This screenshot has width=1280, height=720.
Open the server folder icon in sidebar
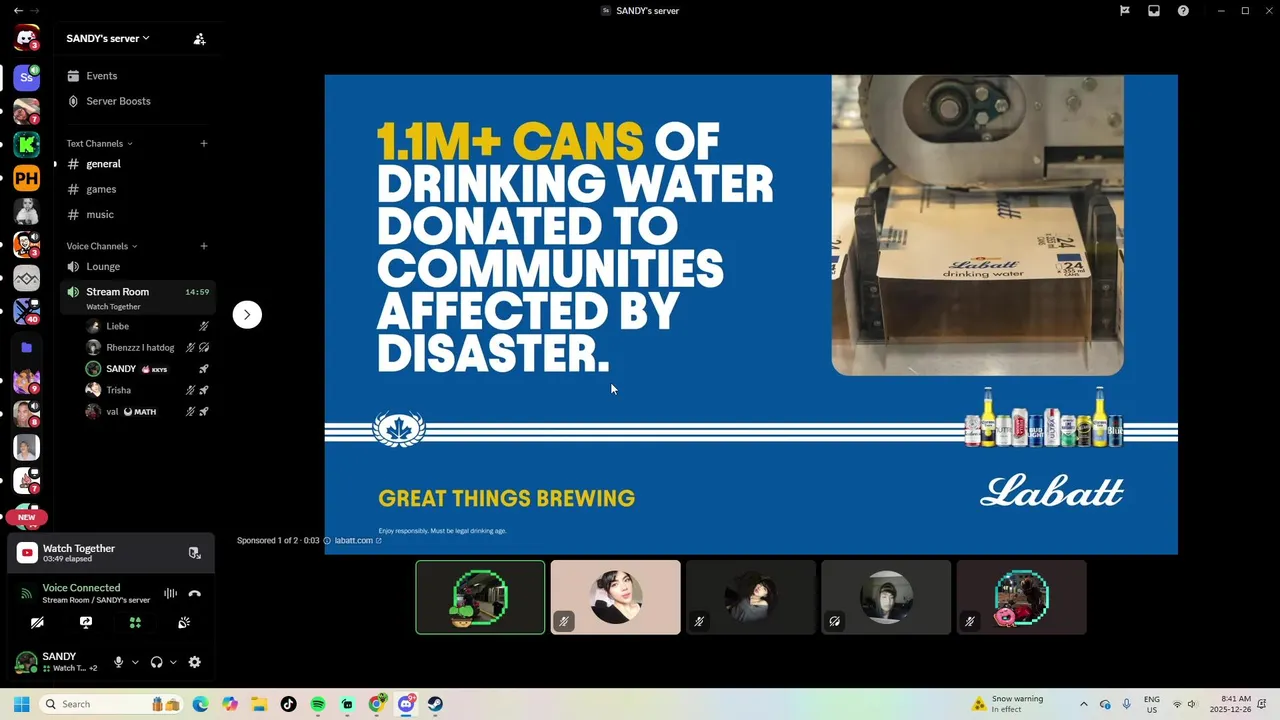tap(26, 347)
